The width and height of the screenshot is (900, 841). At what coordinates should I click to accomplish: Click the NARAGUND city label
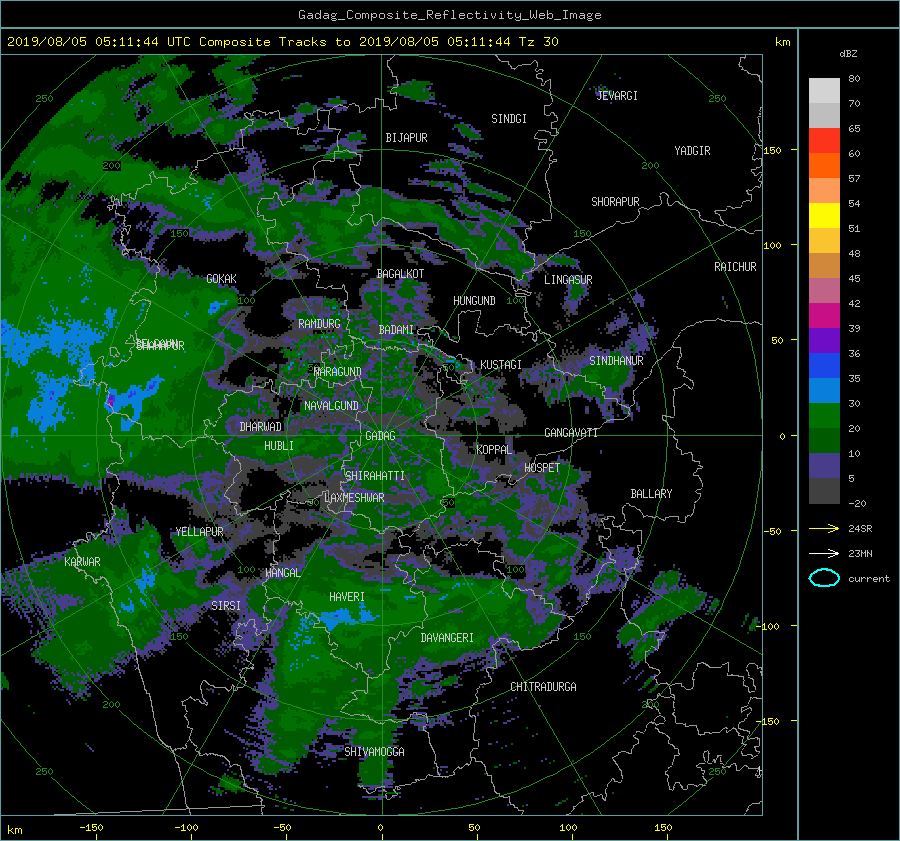pos(338,372)
